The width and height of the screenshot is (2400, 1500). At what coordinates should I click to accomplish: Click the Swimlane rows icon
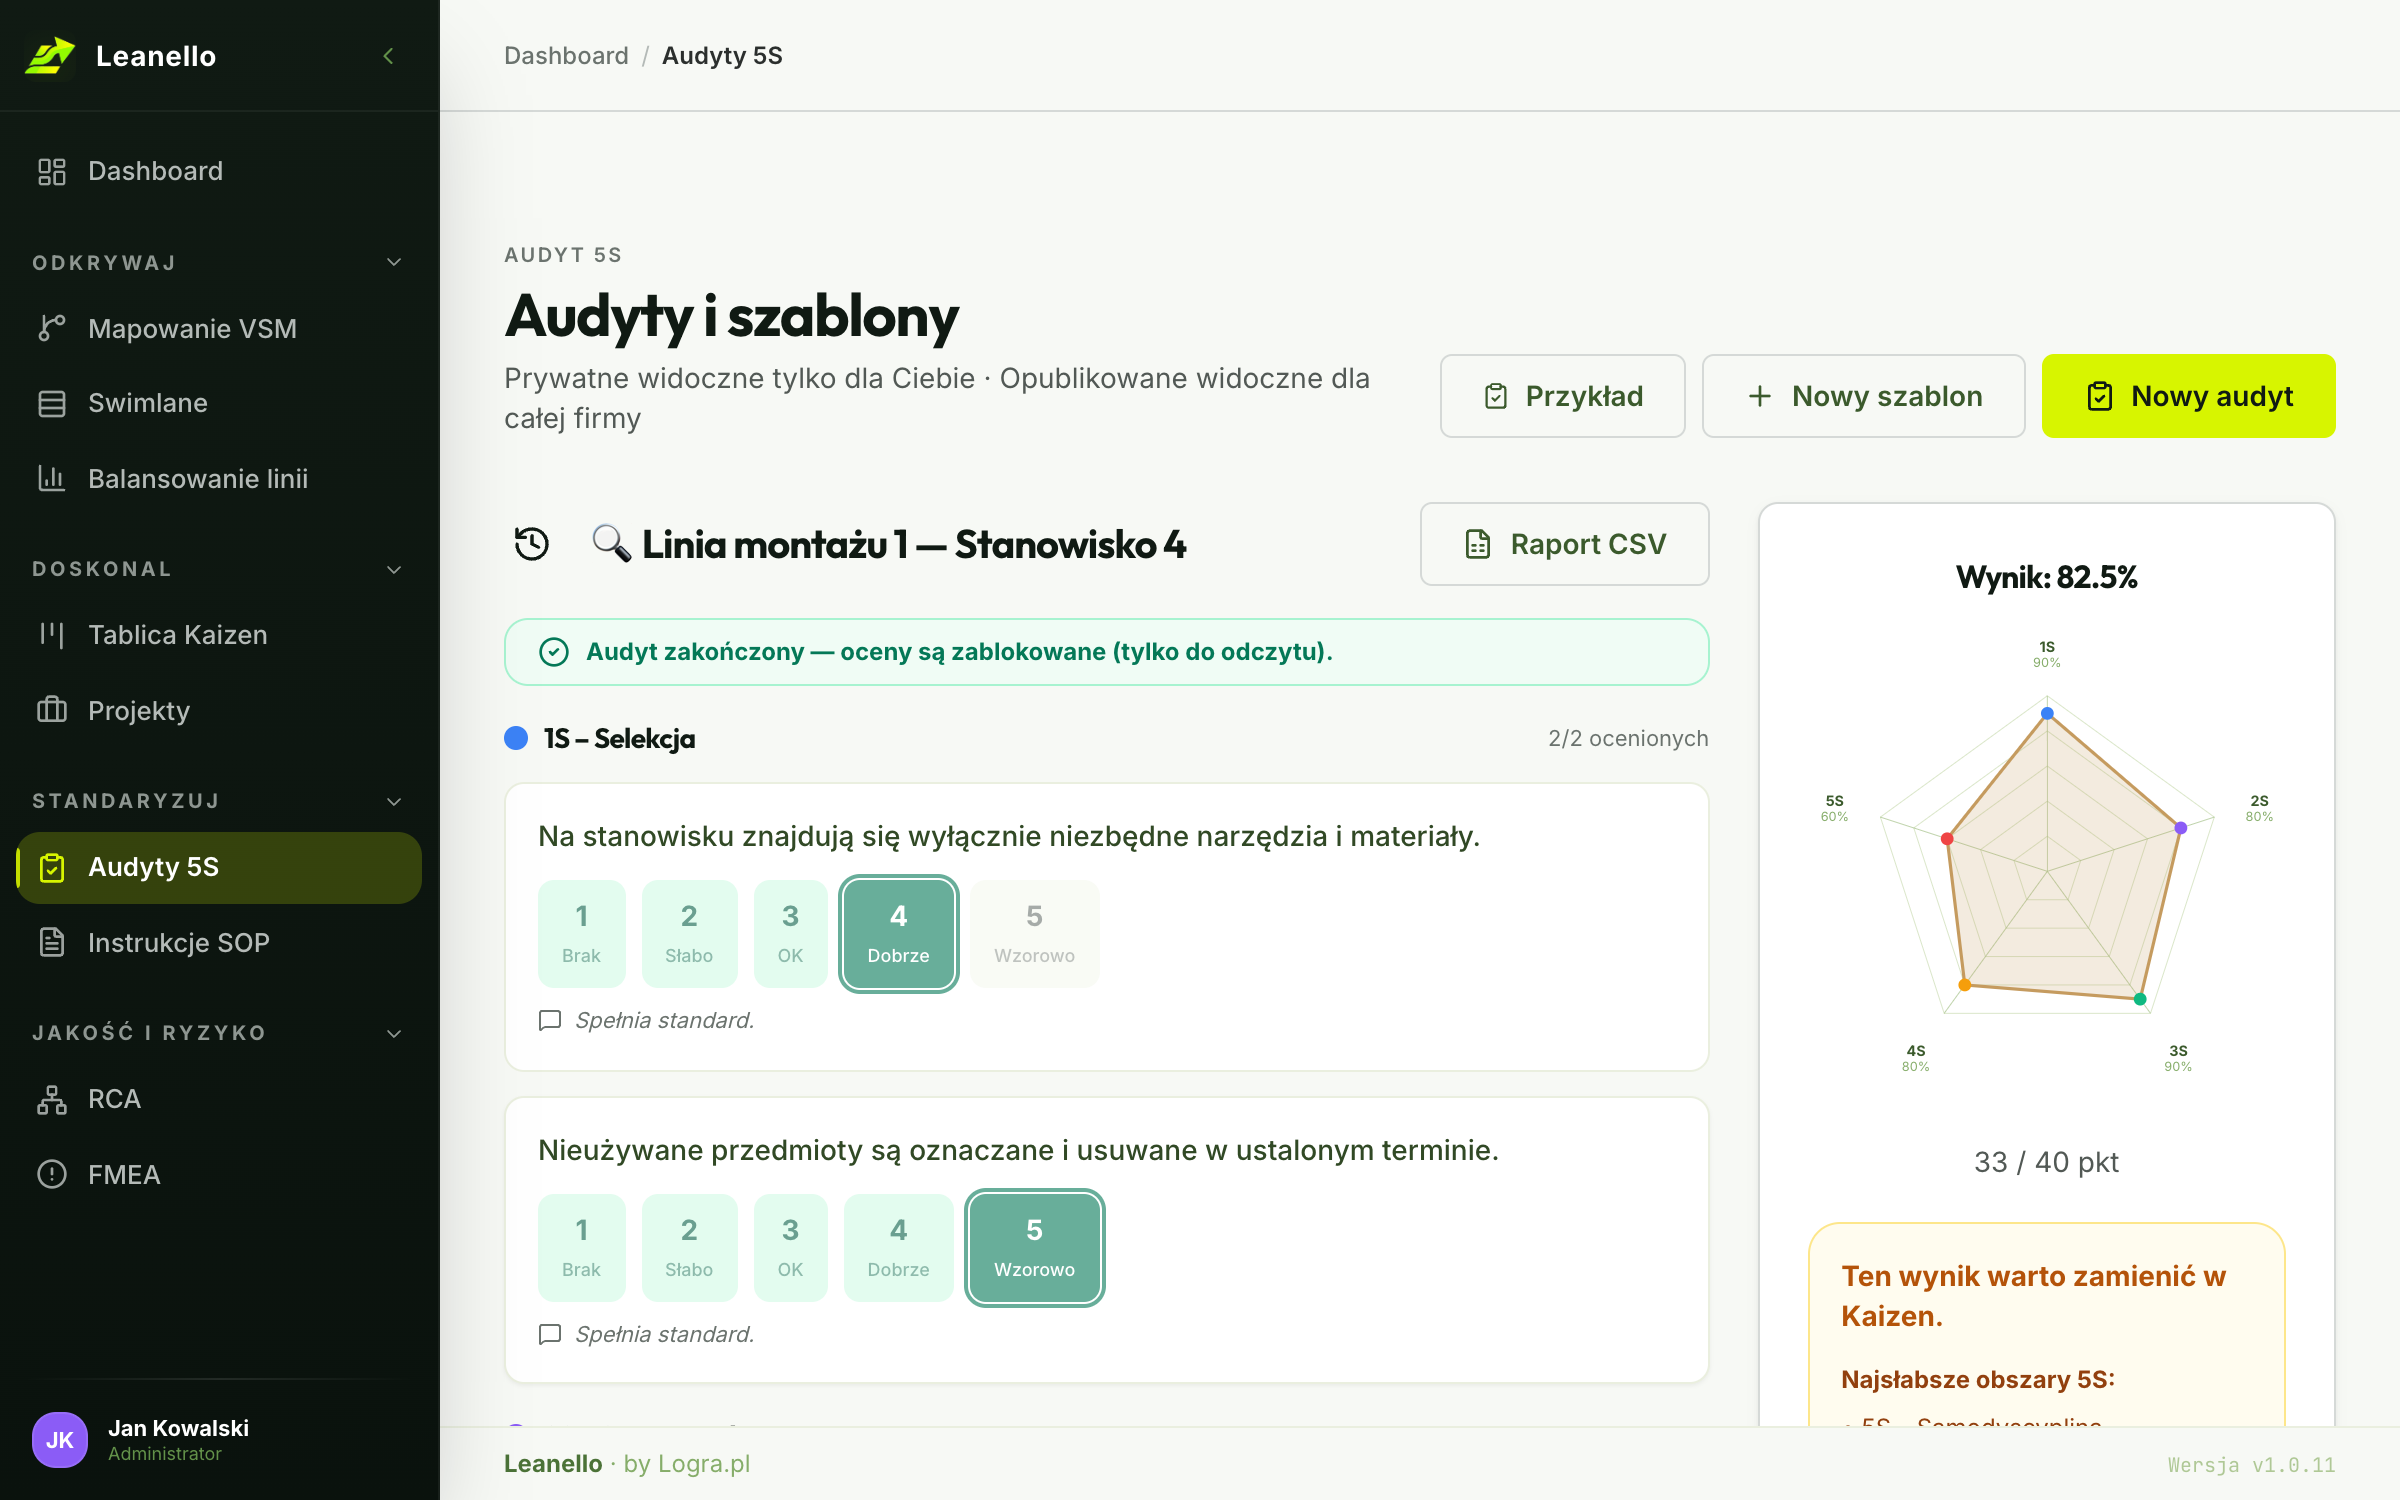coord(52,403)
